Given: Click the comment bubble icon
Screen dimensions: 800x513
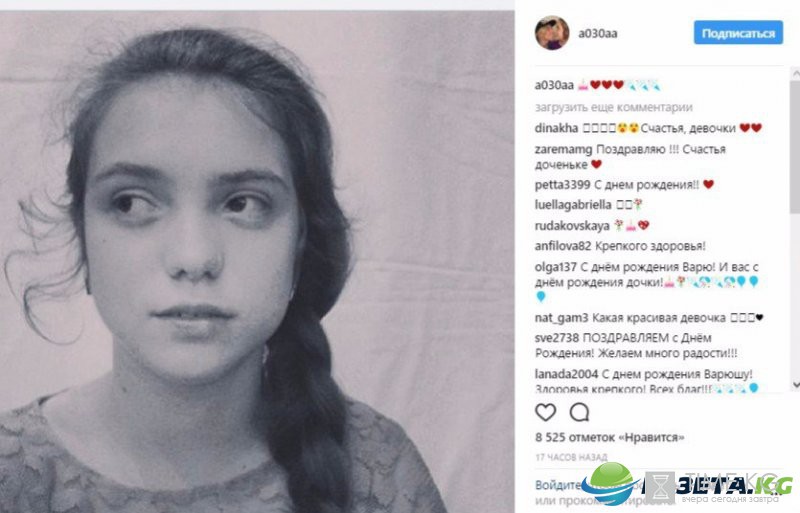Looking at the screenshot, I should point(580,412).
